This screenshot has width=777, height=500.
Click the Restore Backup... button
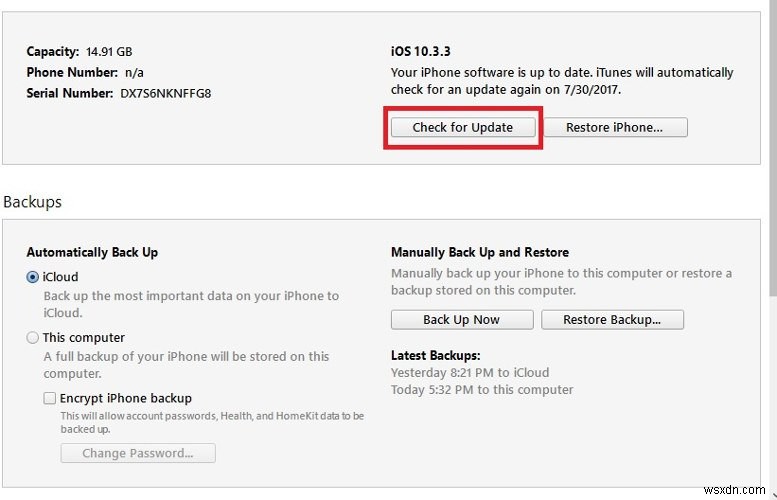coord(612,320)
